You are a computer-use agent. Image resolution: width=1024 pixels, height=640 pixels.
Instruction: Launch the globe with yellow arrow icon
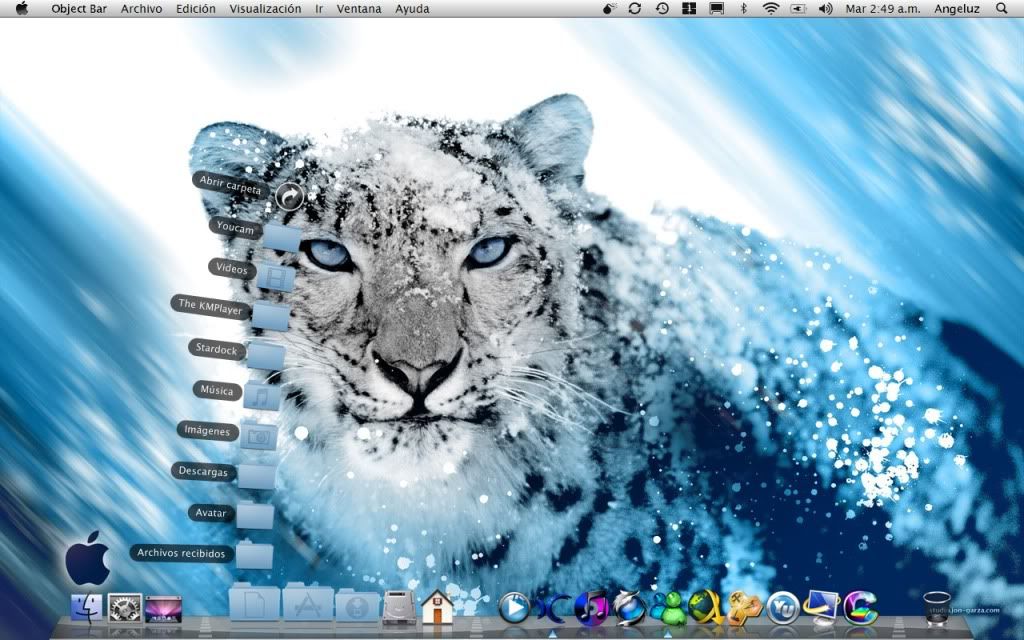pos(706,607)
